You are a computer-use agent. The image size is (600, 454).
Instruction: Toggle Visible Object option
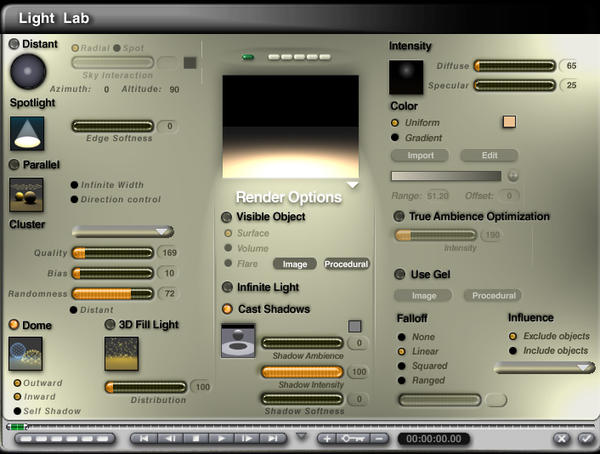tap(227, 217)
